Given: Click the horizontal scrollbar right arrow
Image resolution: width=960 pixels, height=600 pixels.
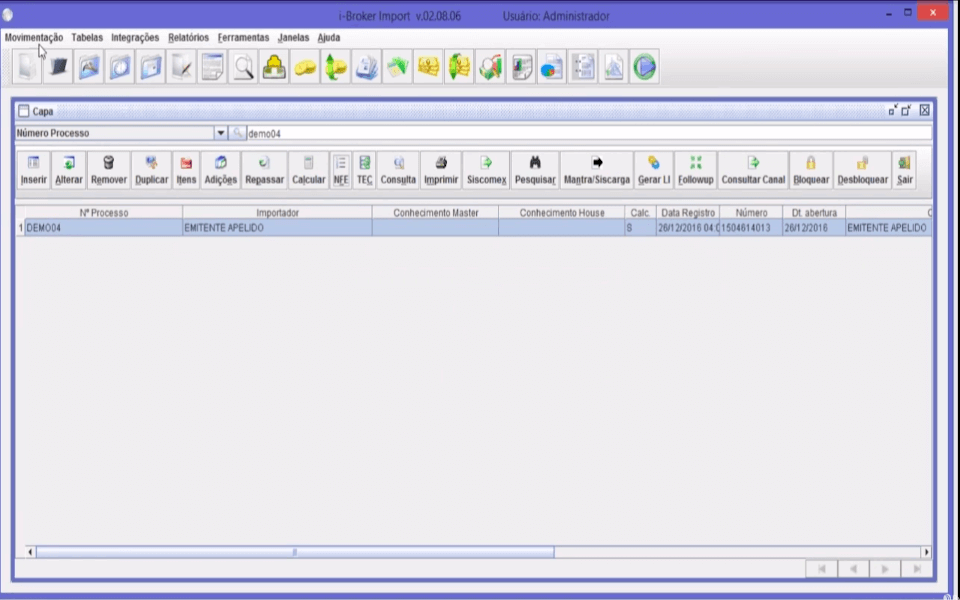Looking at the screenshot, I should tap(926, 552).
